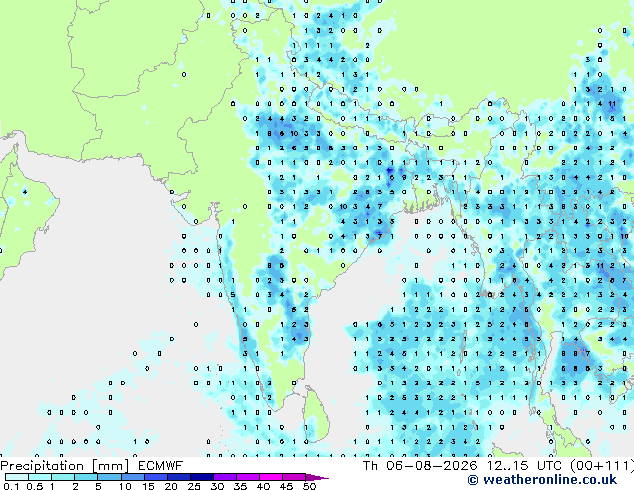This screenshot has height=490, width=634.
Task: Click legend scale label '45'
Action: 286,486
